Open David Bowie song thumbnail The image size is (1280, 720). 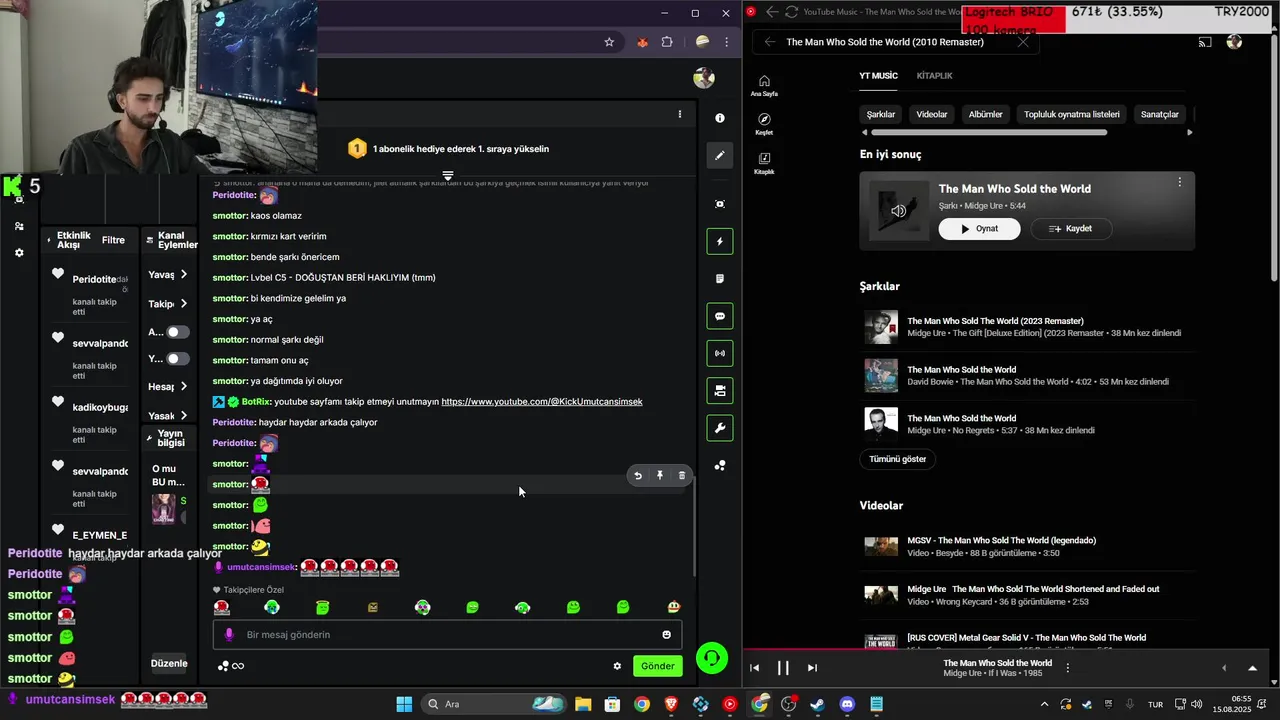pos(881,375)
